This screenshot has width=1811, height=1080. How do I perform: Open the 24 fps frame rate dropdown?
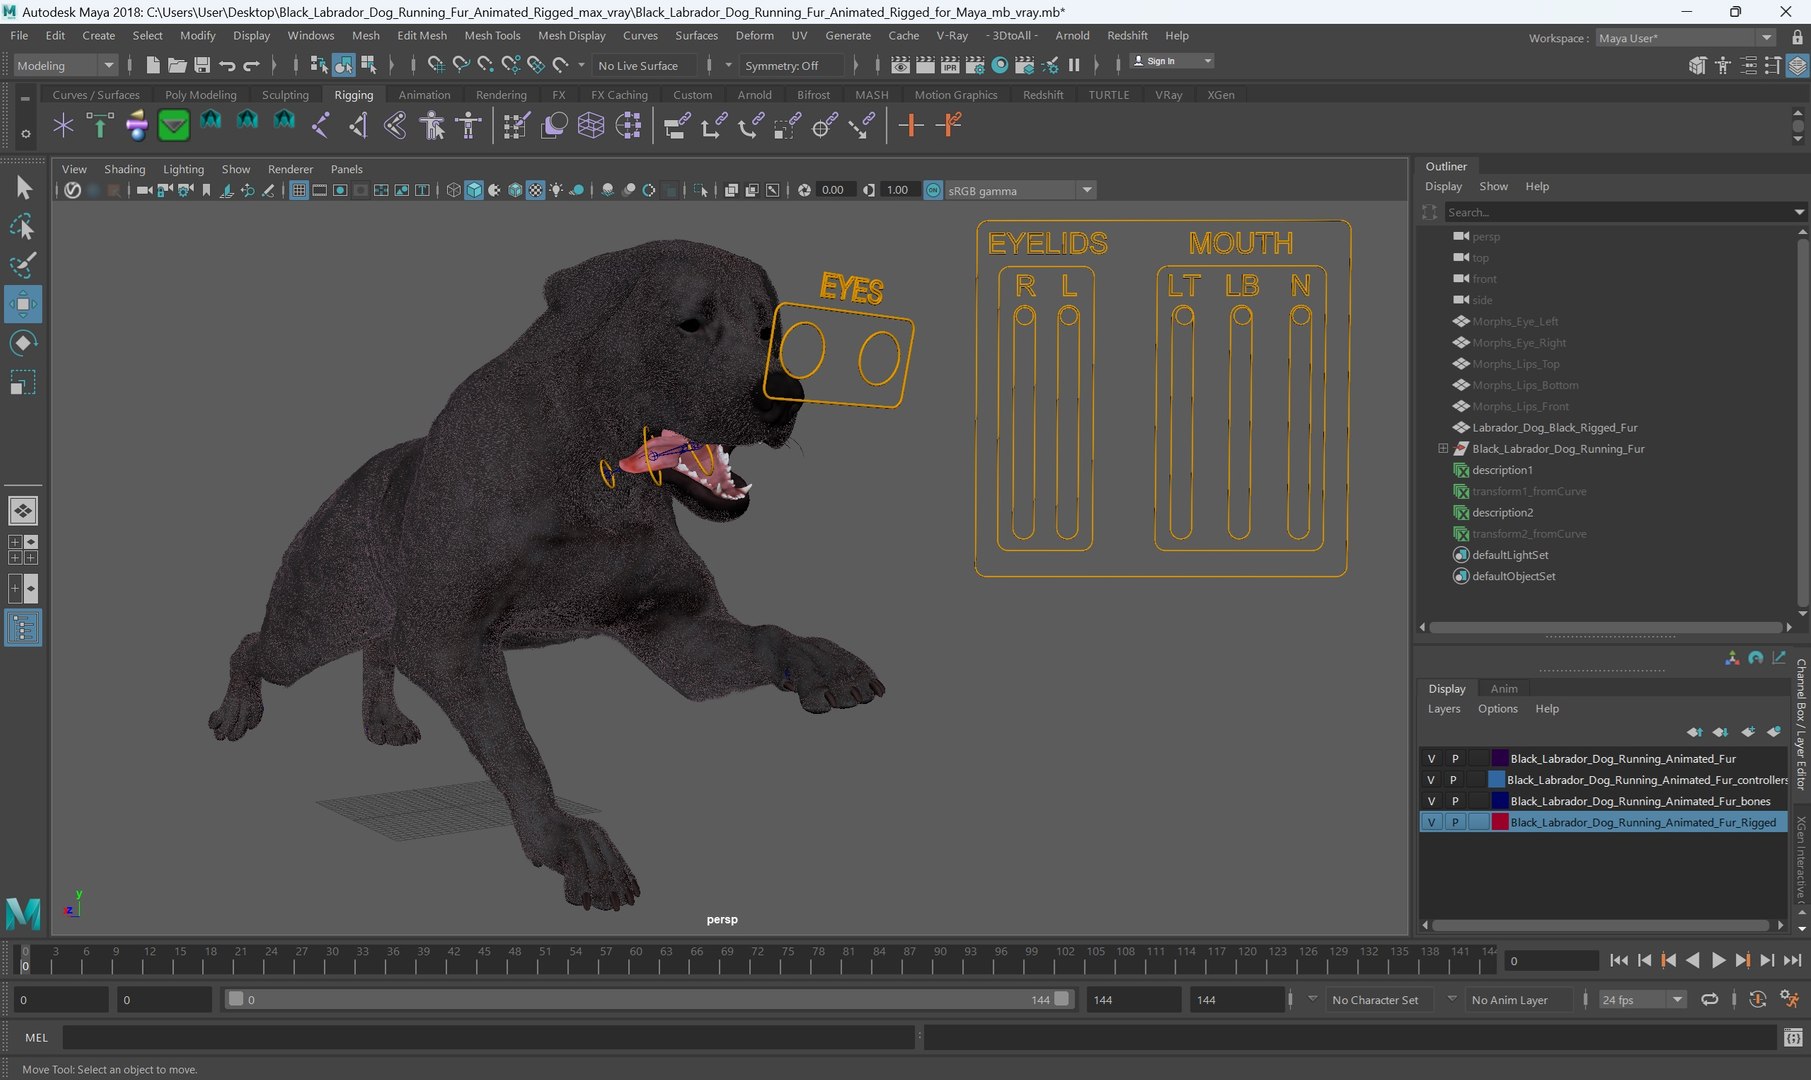tap(1642, 999)
